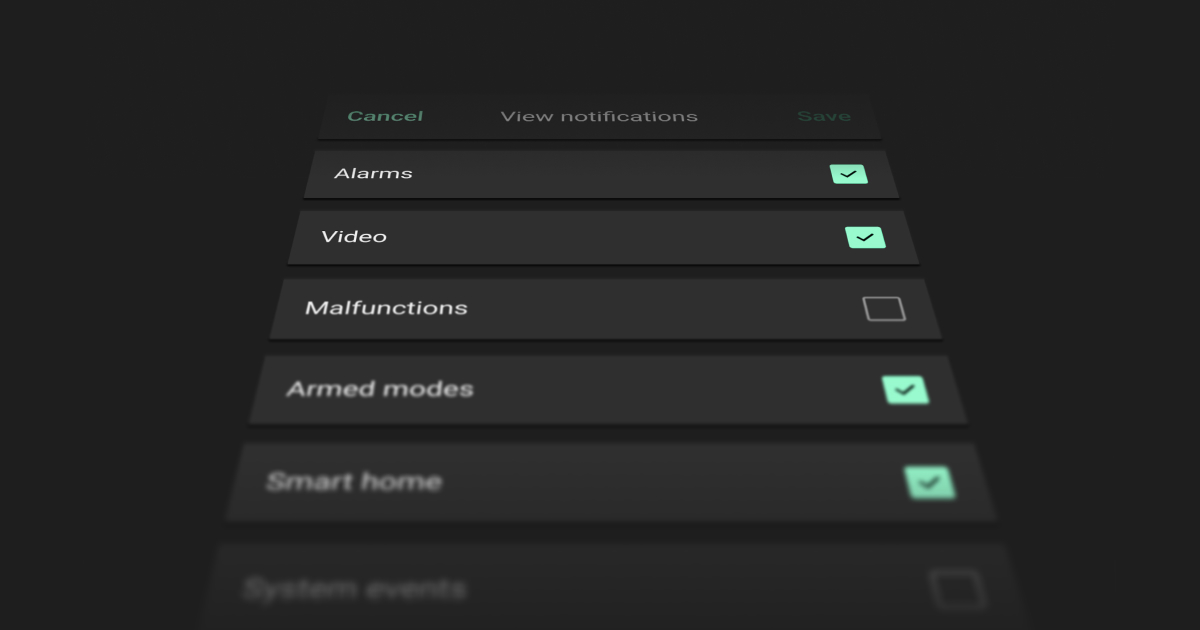Click the Save button
The image size is (1200, 630).
823,116
